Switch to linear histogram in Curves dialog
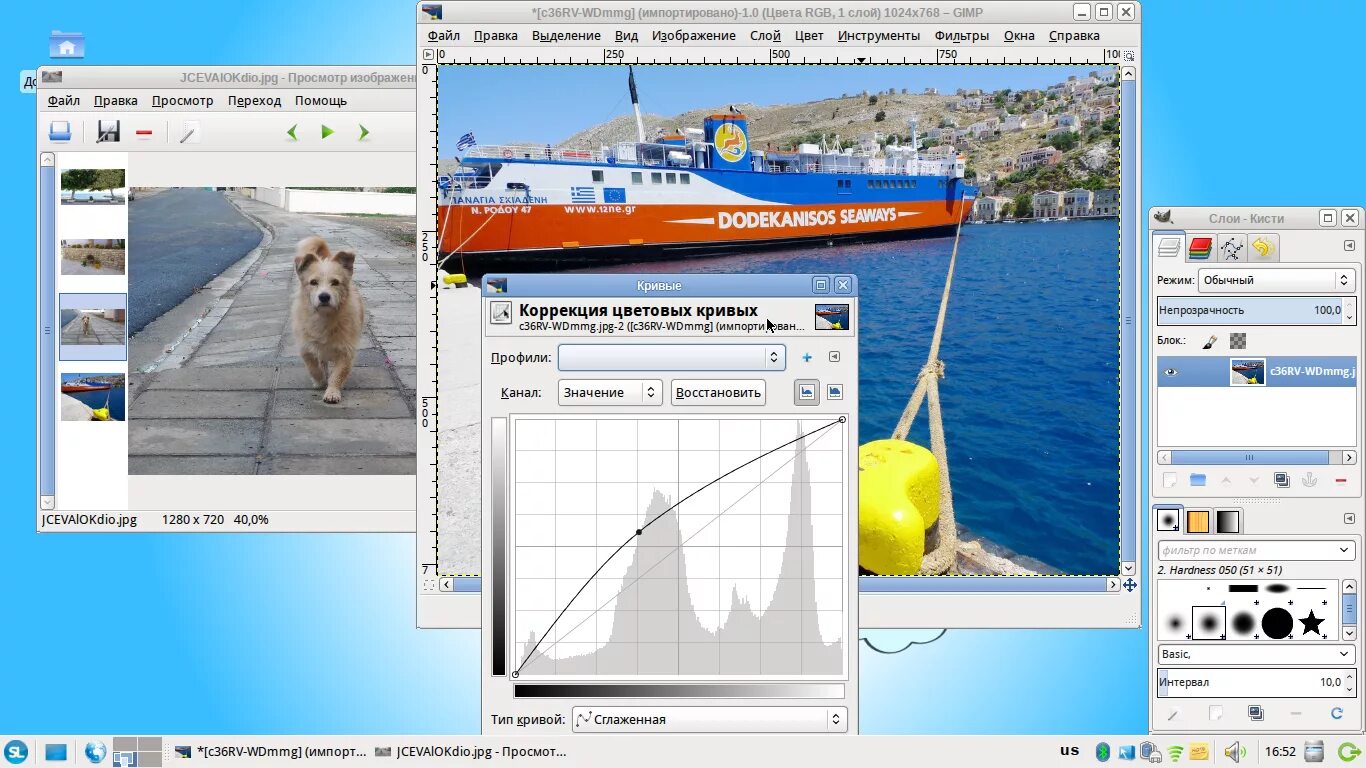The height and width of the screenshot is (768, 1366). click(x=806, y=392)
